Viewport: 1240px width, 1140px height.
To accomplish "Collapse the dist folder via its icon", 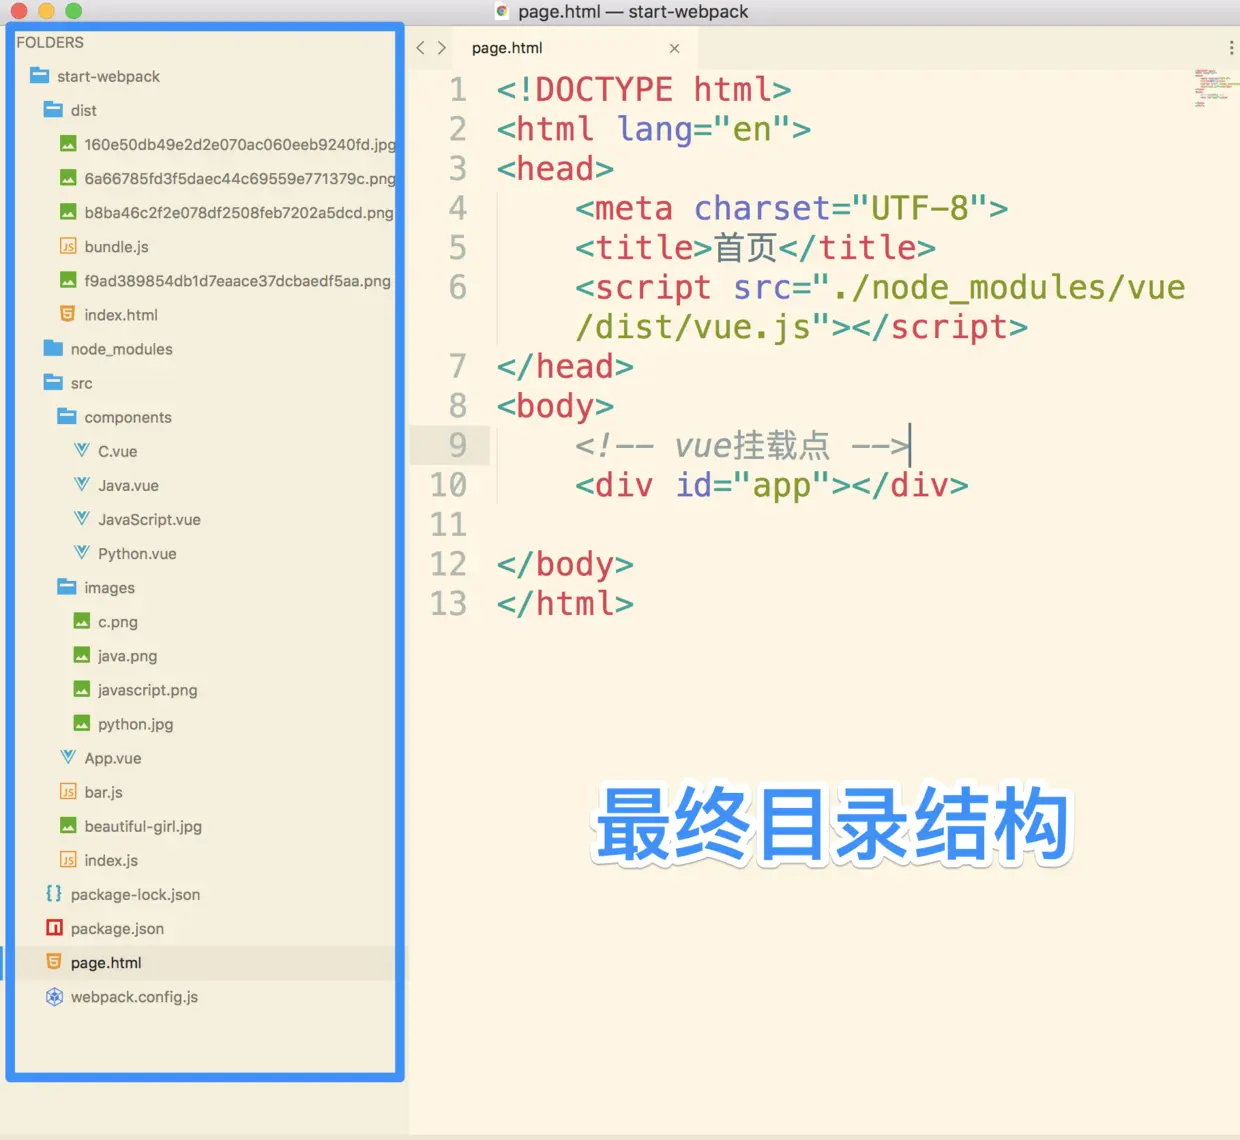I will [53, 109].
